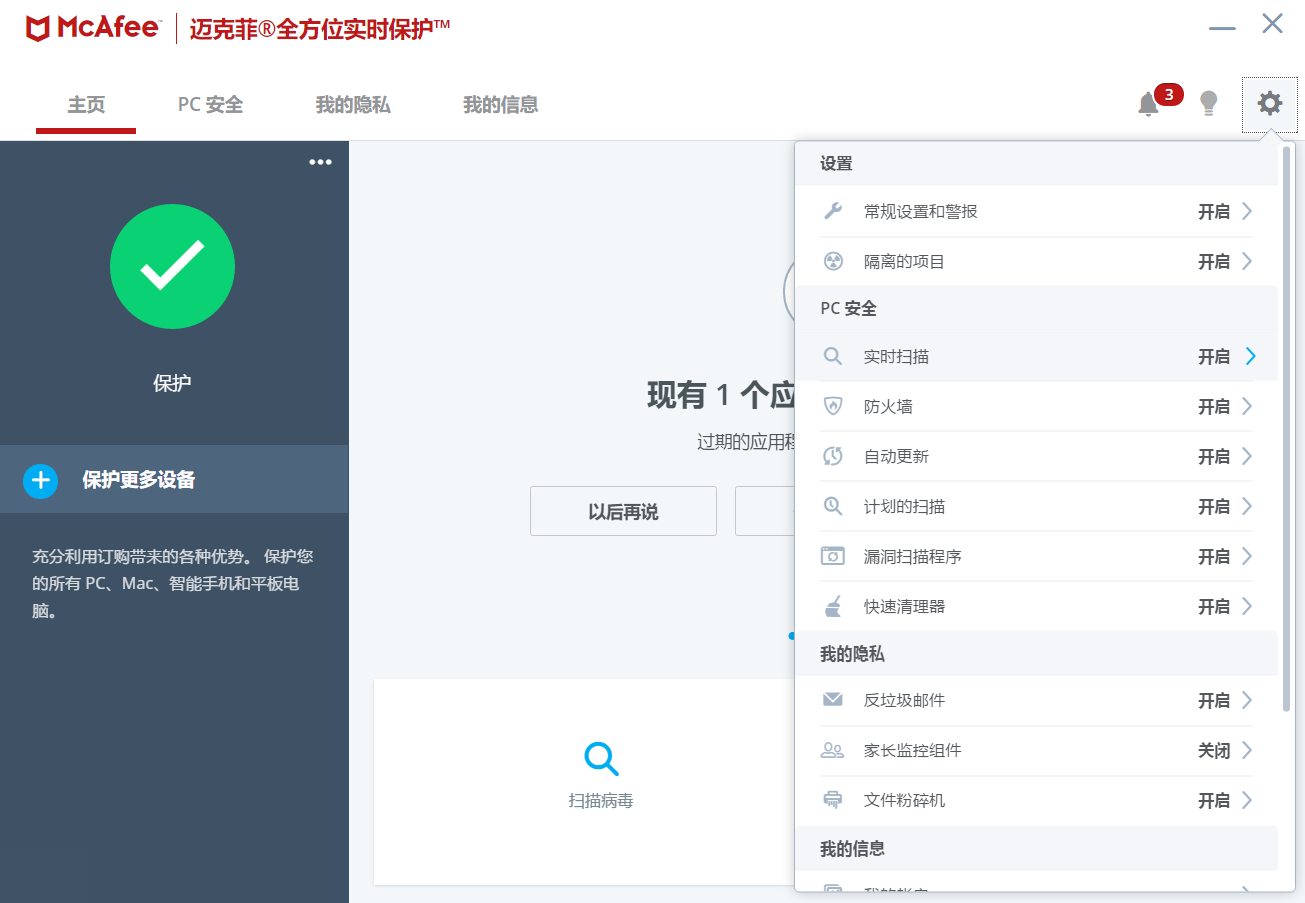Click the 保护更多设备 sidebar button
The width and height of the screenshot is (1305, 903).
[174, 480]
